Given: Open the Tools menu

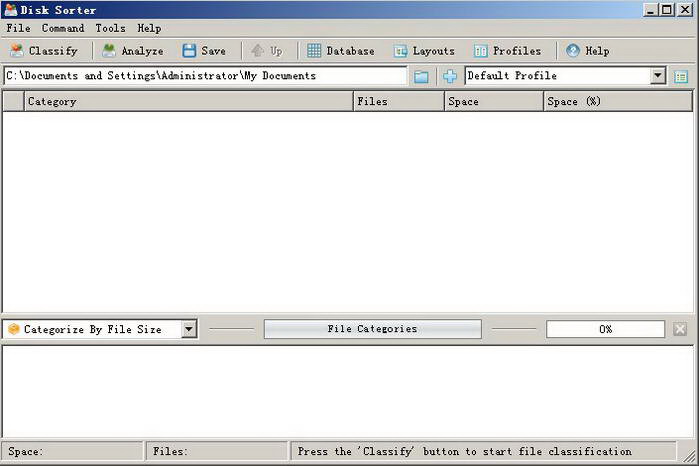Looking at the screenshot, I should (x=110, y=28).
